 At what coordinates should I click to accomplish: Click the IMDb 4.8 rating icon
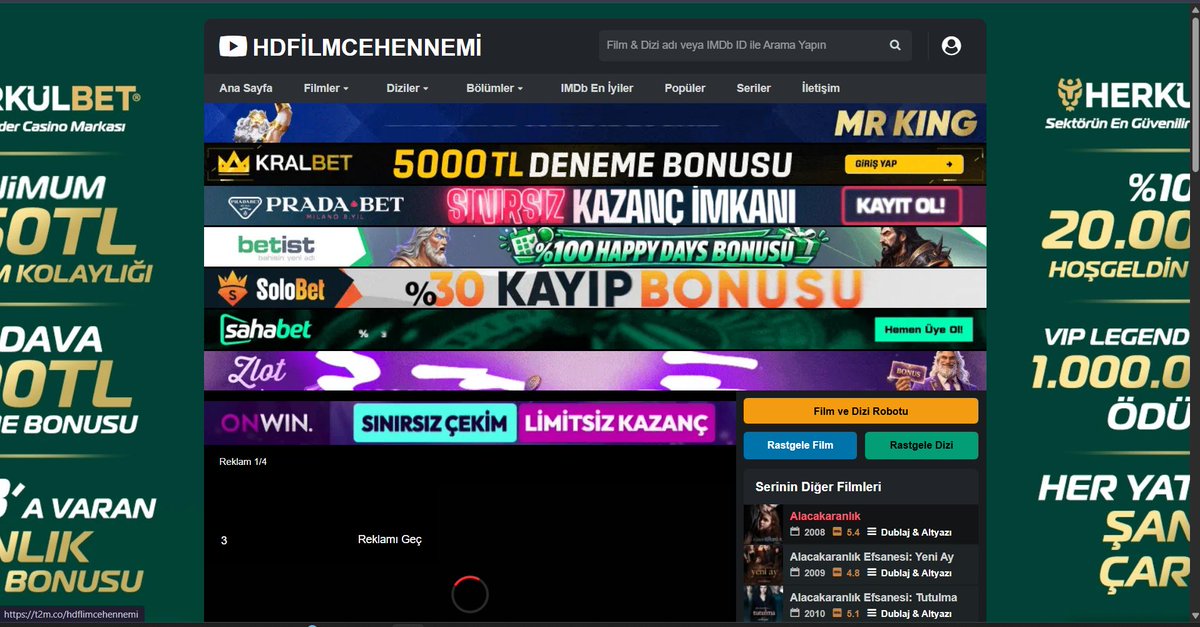pos(838,573)
